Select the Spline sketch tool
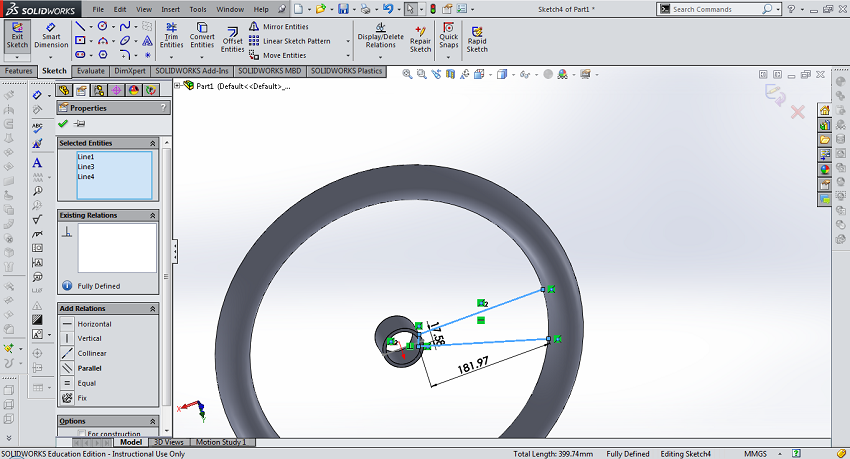The width and height of the screenshot is (850, 459). (x=125, y=26)
